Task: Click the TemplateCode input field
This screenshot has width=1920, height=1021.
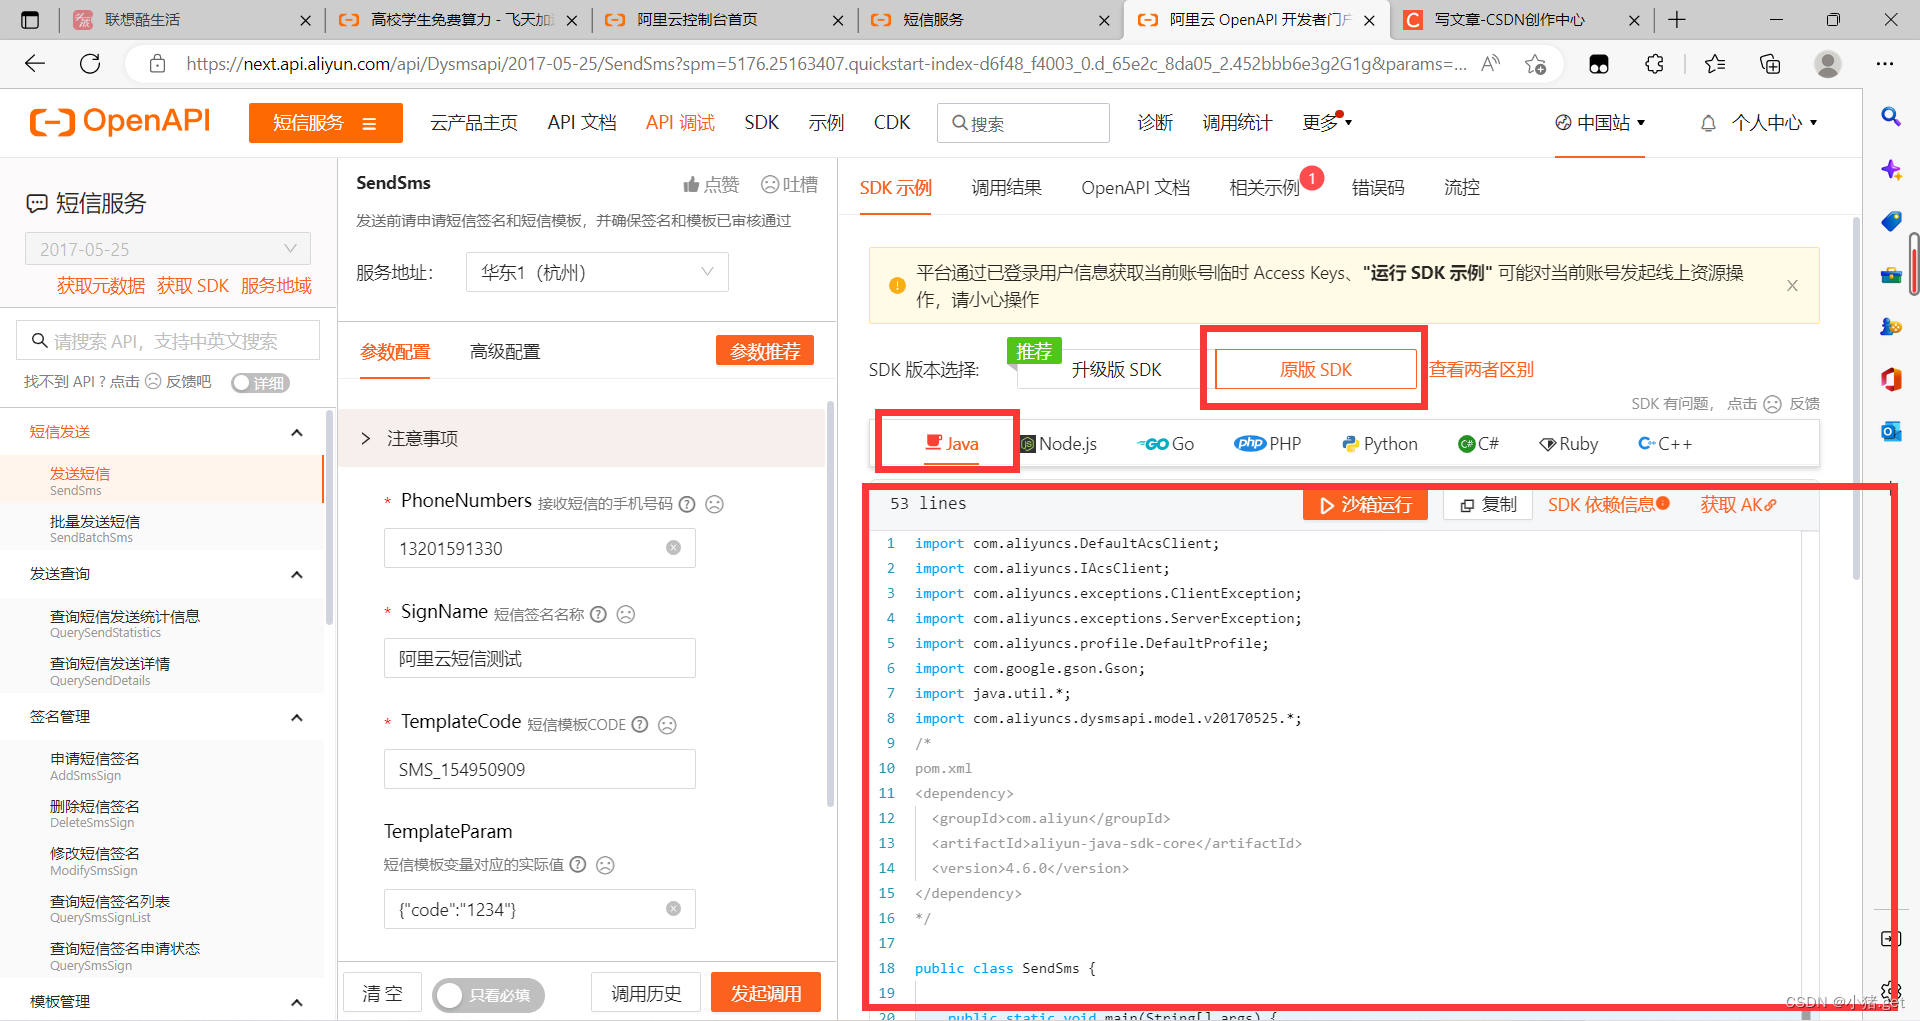Action: pyautogui.click(x=540, y=769)
